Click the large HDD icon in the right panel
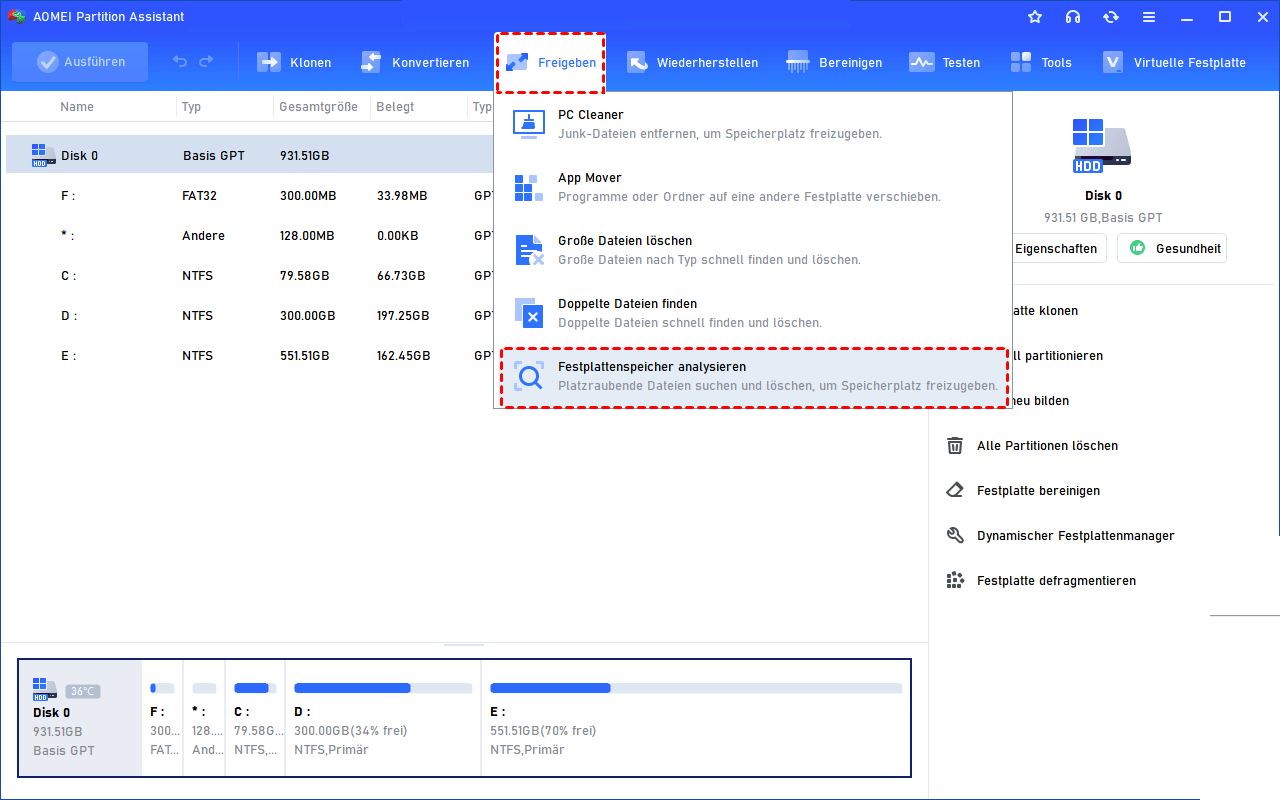The width and height of the screenshot is (1280, 800). [1102, 145]
